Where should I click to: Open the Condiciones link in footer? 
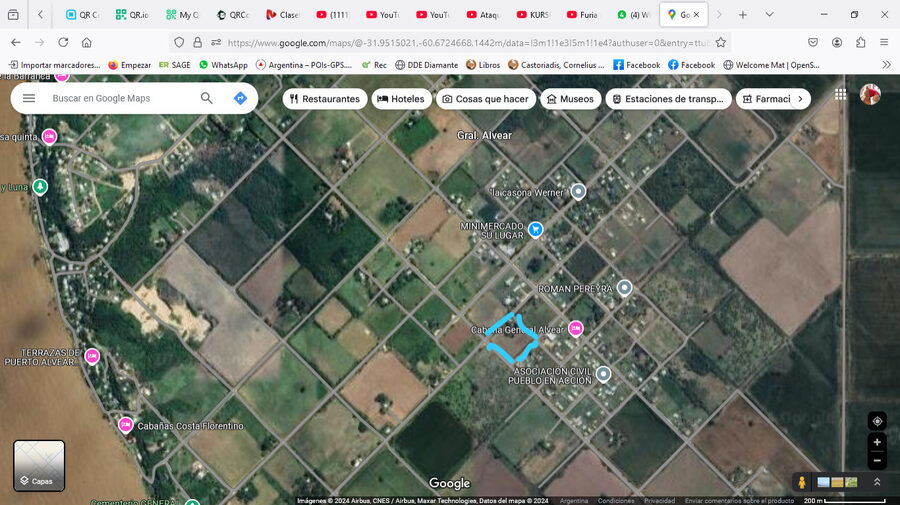pos(616,501)
